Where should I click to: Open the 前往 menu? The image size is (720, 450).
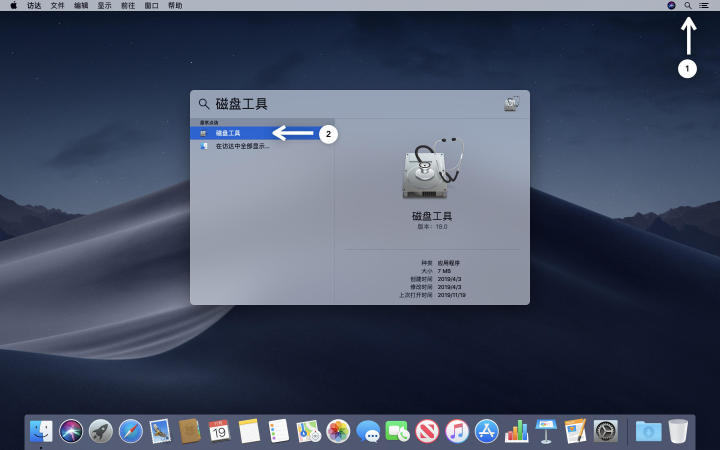pos(128,6)
